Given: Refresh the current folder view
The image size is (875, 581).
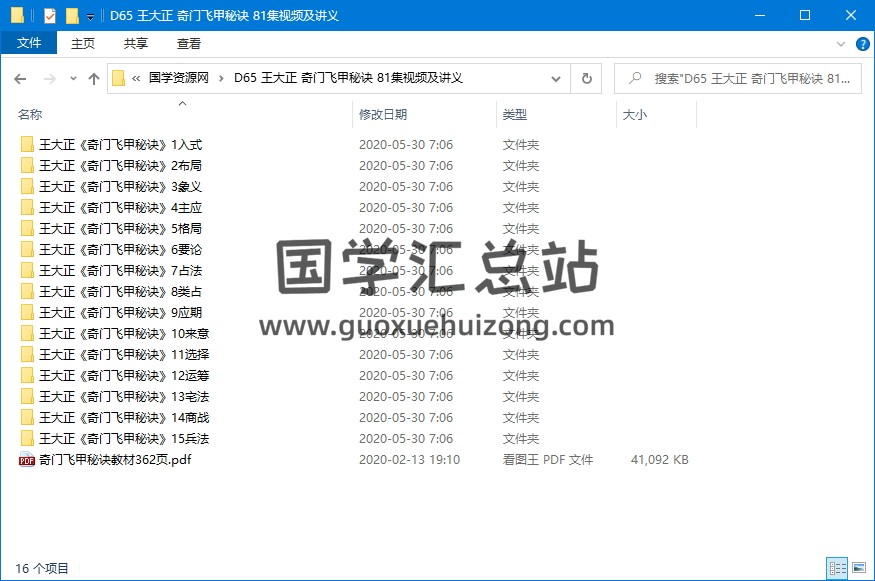Looking at the screenshot, I should pos(586,78).
